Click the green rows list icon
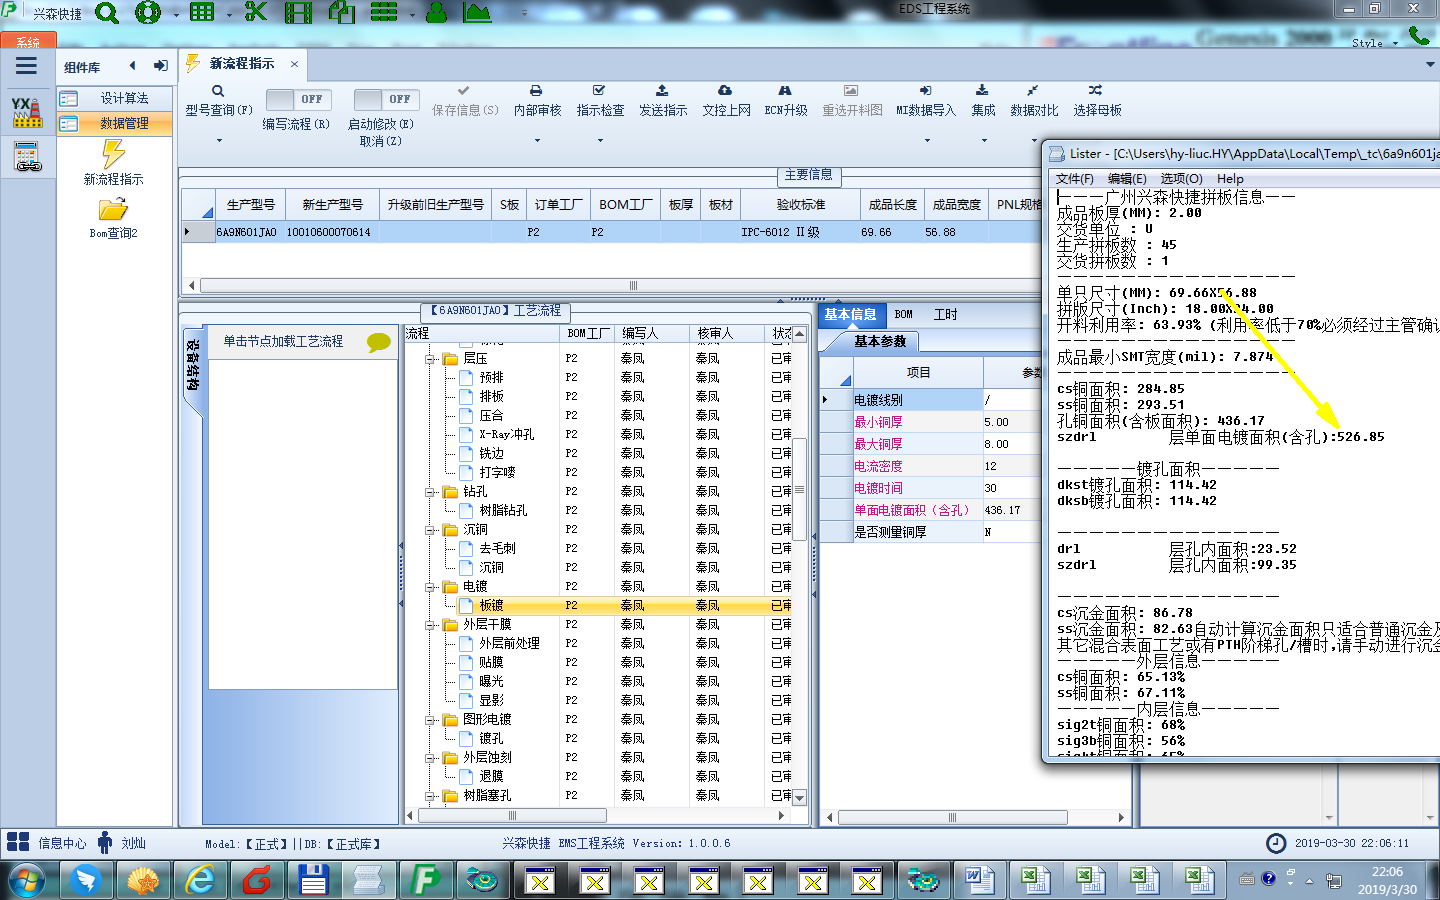 click(384, 12)
